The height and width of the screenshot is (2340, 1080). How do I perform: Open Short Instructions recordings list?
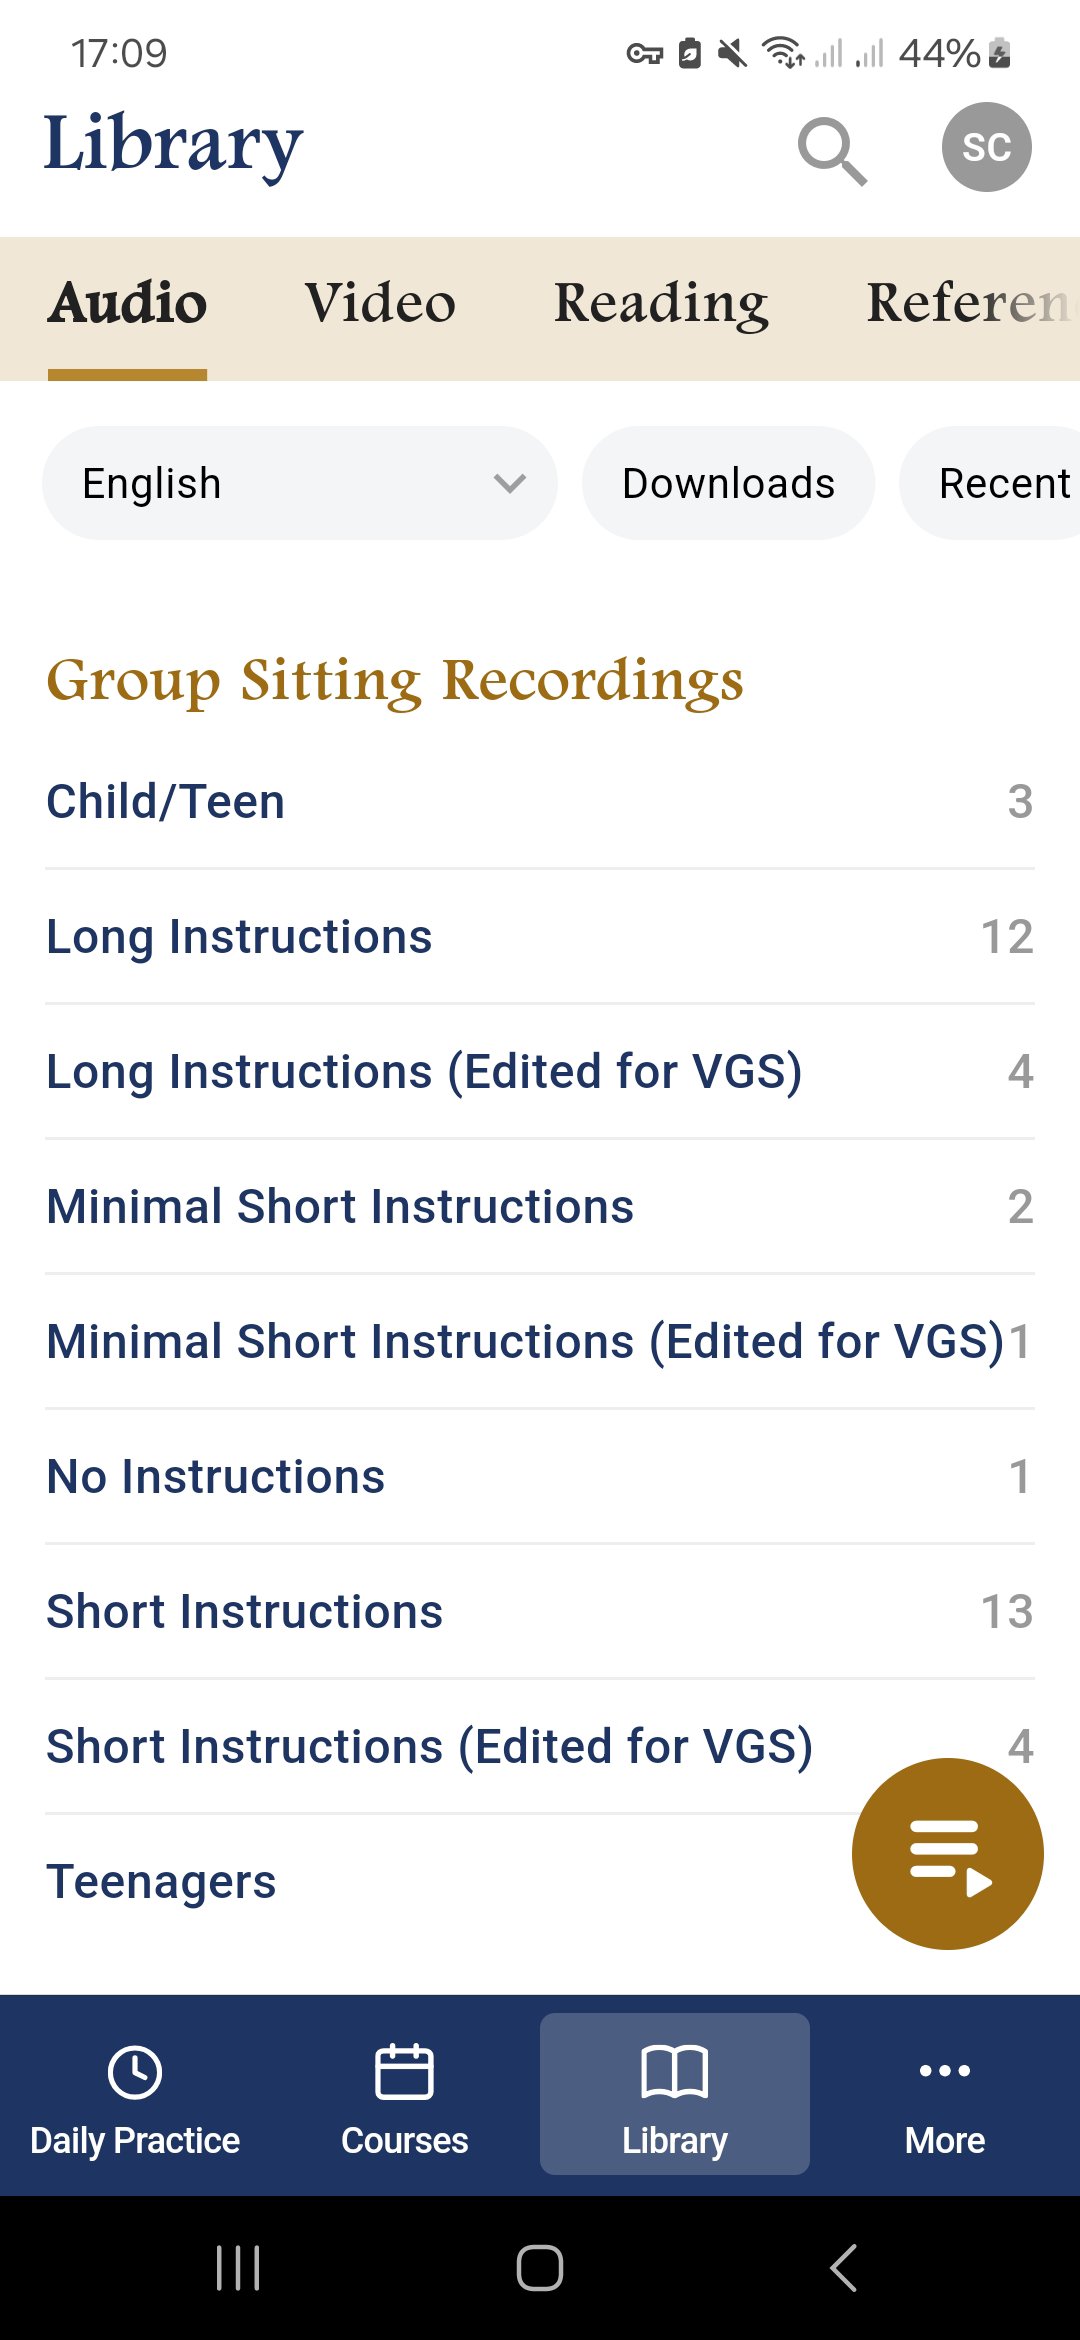coord(540,1612)
